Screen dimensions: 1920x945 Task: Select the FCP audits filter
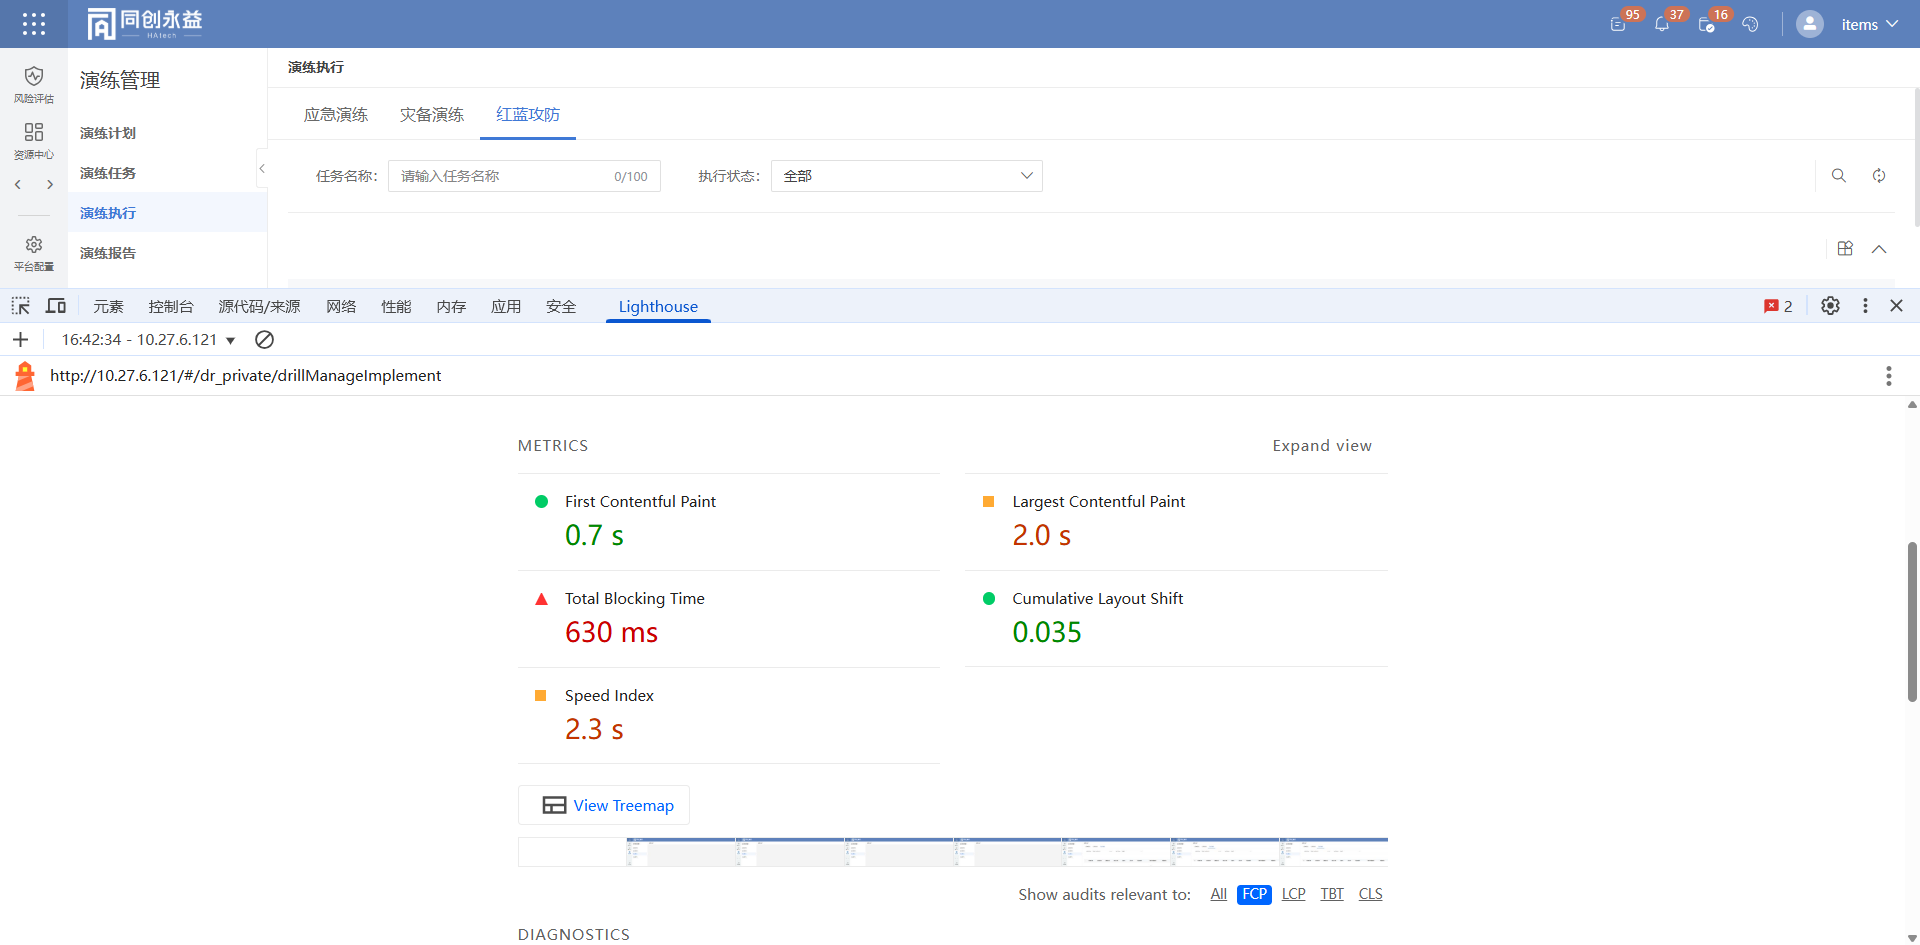point(1254,894)
